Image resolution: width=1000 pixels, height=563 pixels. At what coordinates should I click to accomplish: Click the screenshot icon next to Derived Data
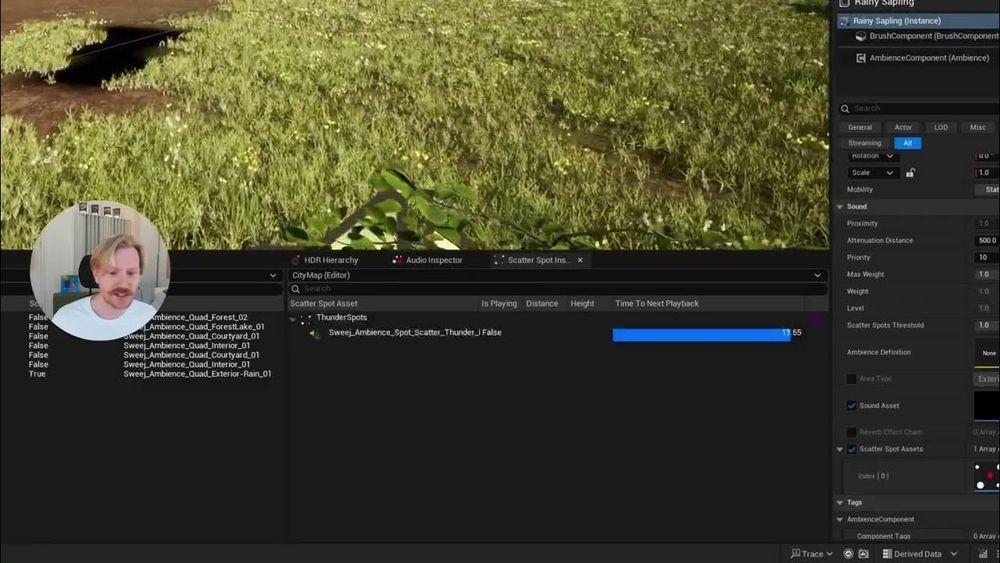click(864, 553)
